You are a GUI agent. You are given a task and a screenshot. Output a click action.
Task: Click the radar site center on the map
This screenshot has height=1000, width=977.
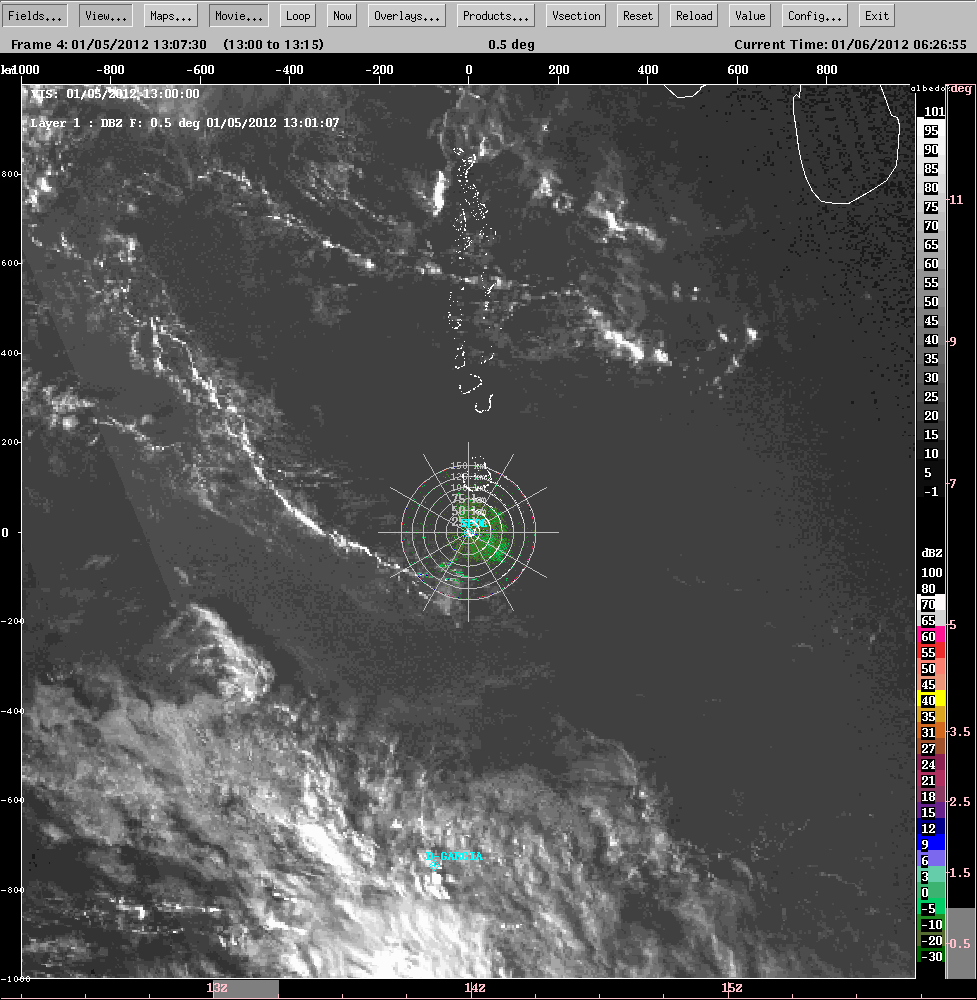coord(469,532)
